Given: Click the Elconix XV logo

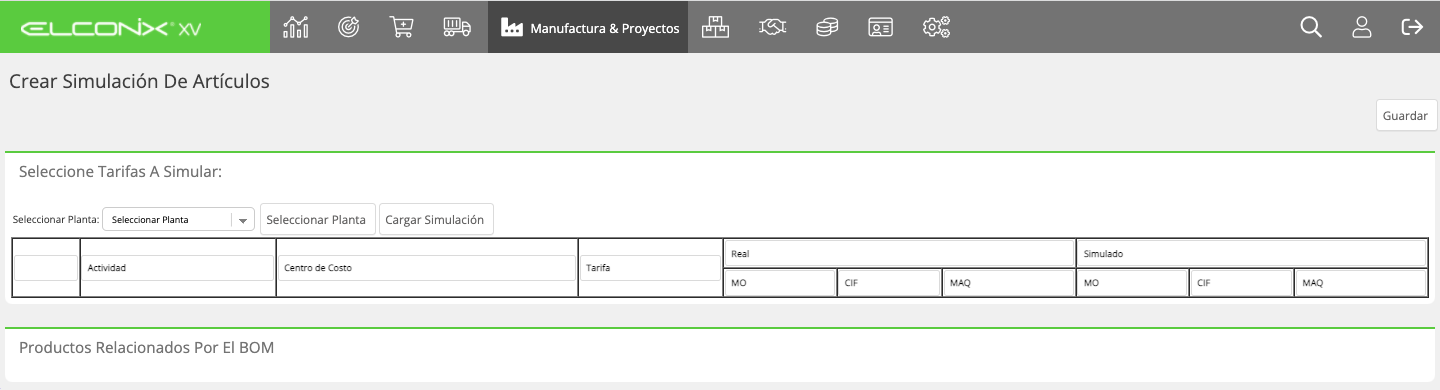Looking at the screenshot, I should [110, 28].
